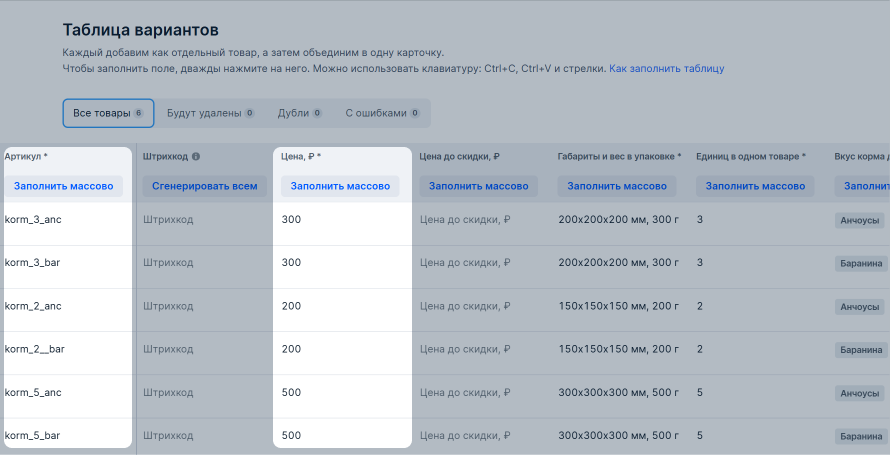
Task: Click Заполнить массово under Единиц в одном товаре
Action: (755, 186)
